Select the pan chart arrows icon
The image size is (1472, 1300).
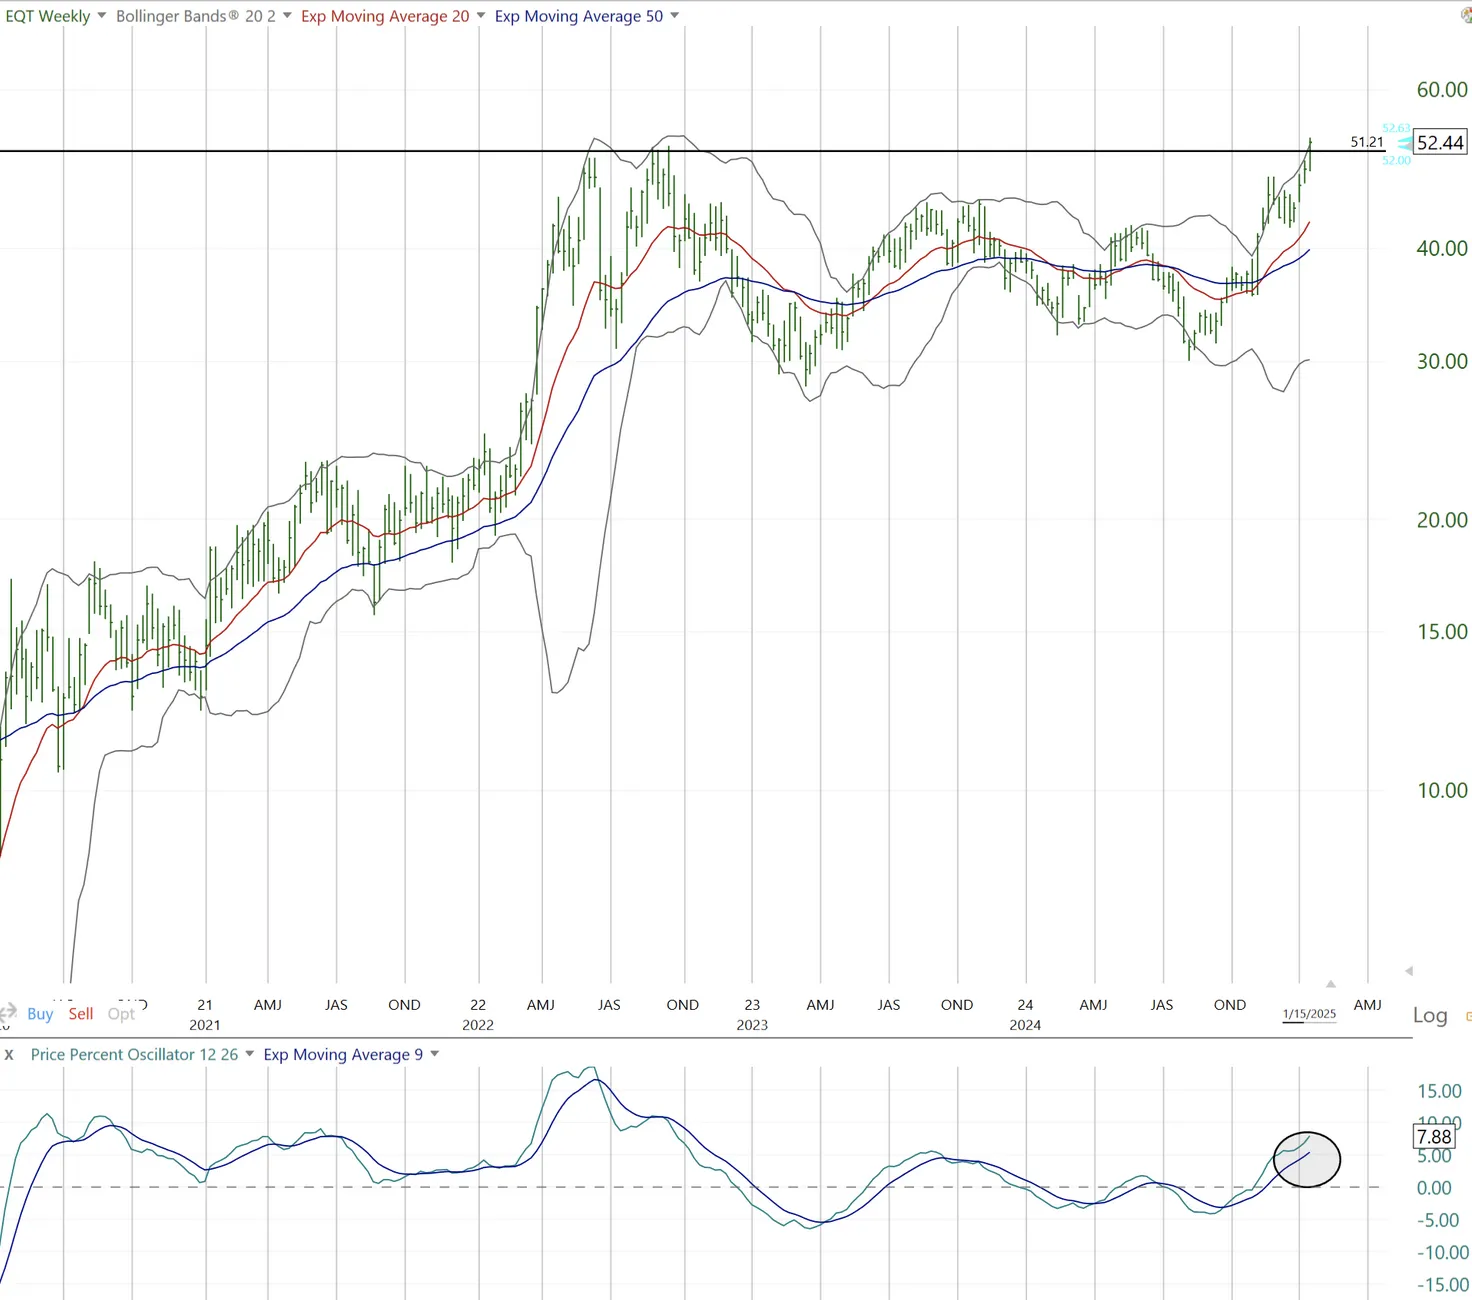(8, 1013)
